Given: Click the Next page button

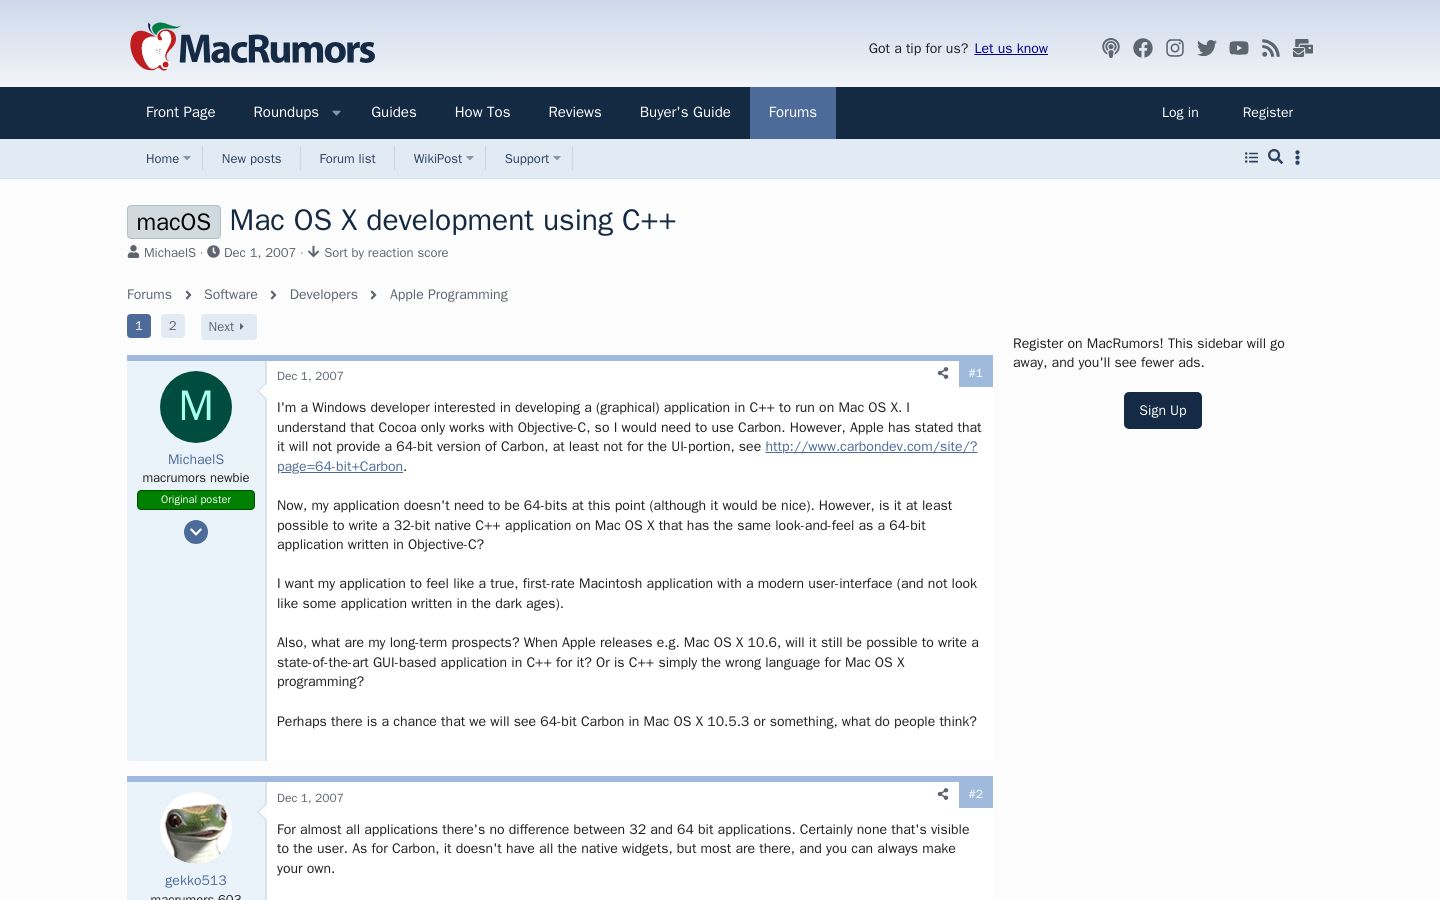Looking at the screenshot, I should (x=228, y=327).
